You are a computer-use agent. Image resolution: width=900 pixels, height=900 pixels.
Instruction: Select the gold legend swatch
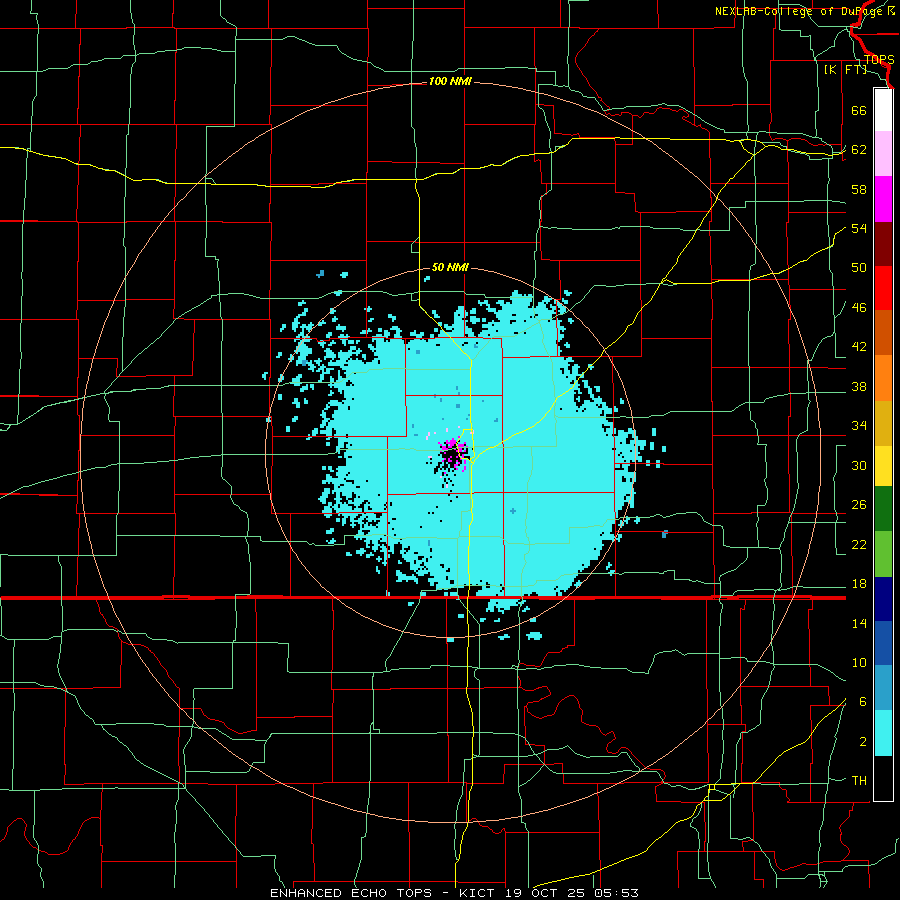pos(883,423)
